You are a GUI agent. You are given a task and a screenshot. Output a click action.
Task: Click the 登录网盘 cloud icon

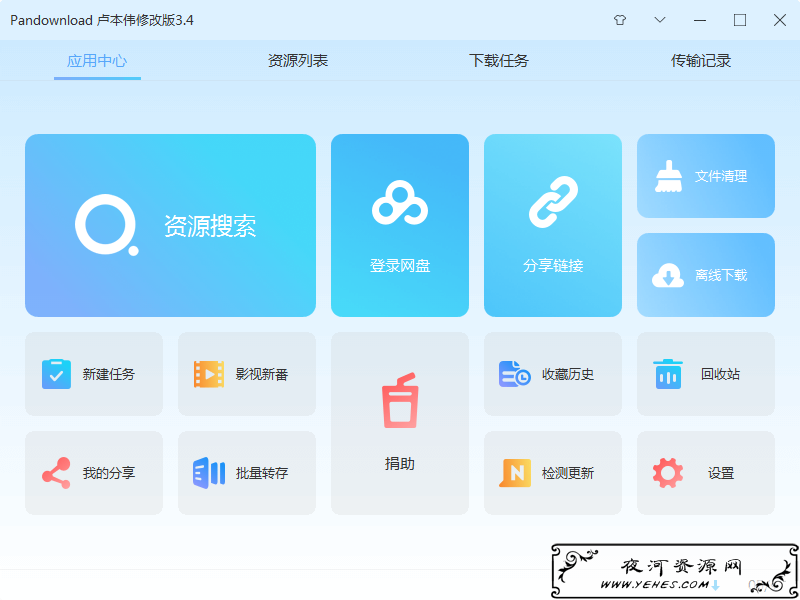[x=399, y=203]
